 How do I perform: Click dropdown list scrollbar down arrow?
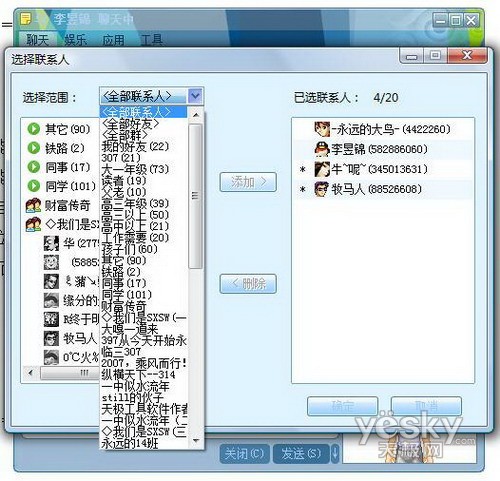(x=196, y=441)
